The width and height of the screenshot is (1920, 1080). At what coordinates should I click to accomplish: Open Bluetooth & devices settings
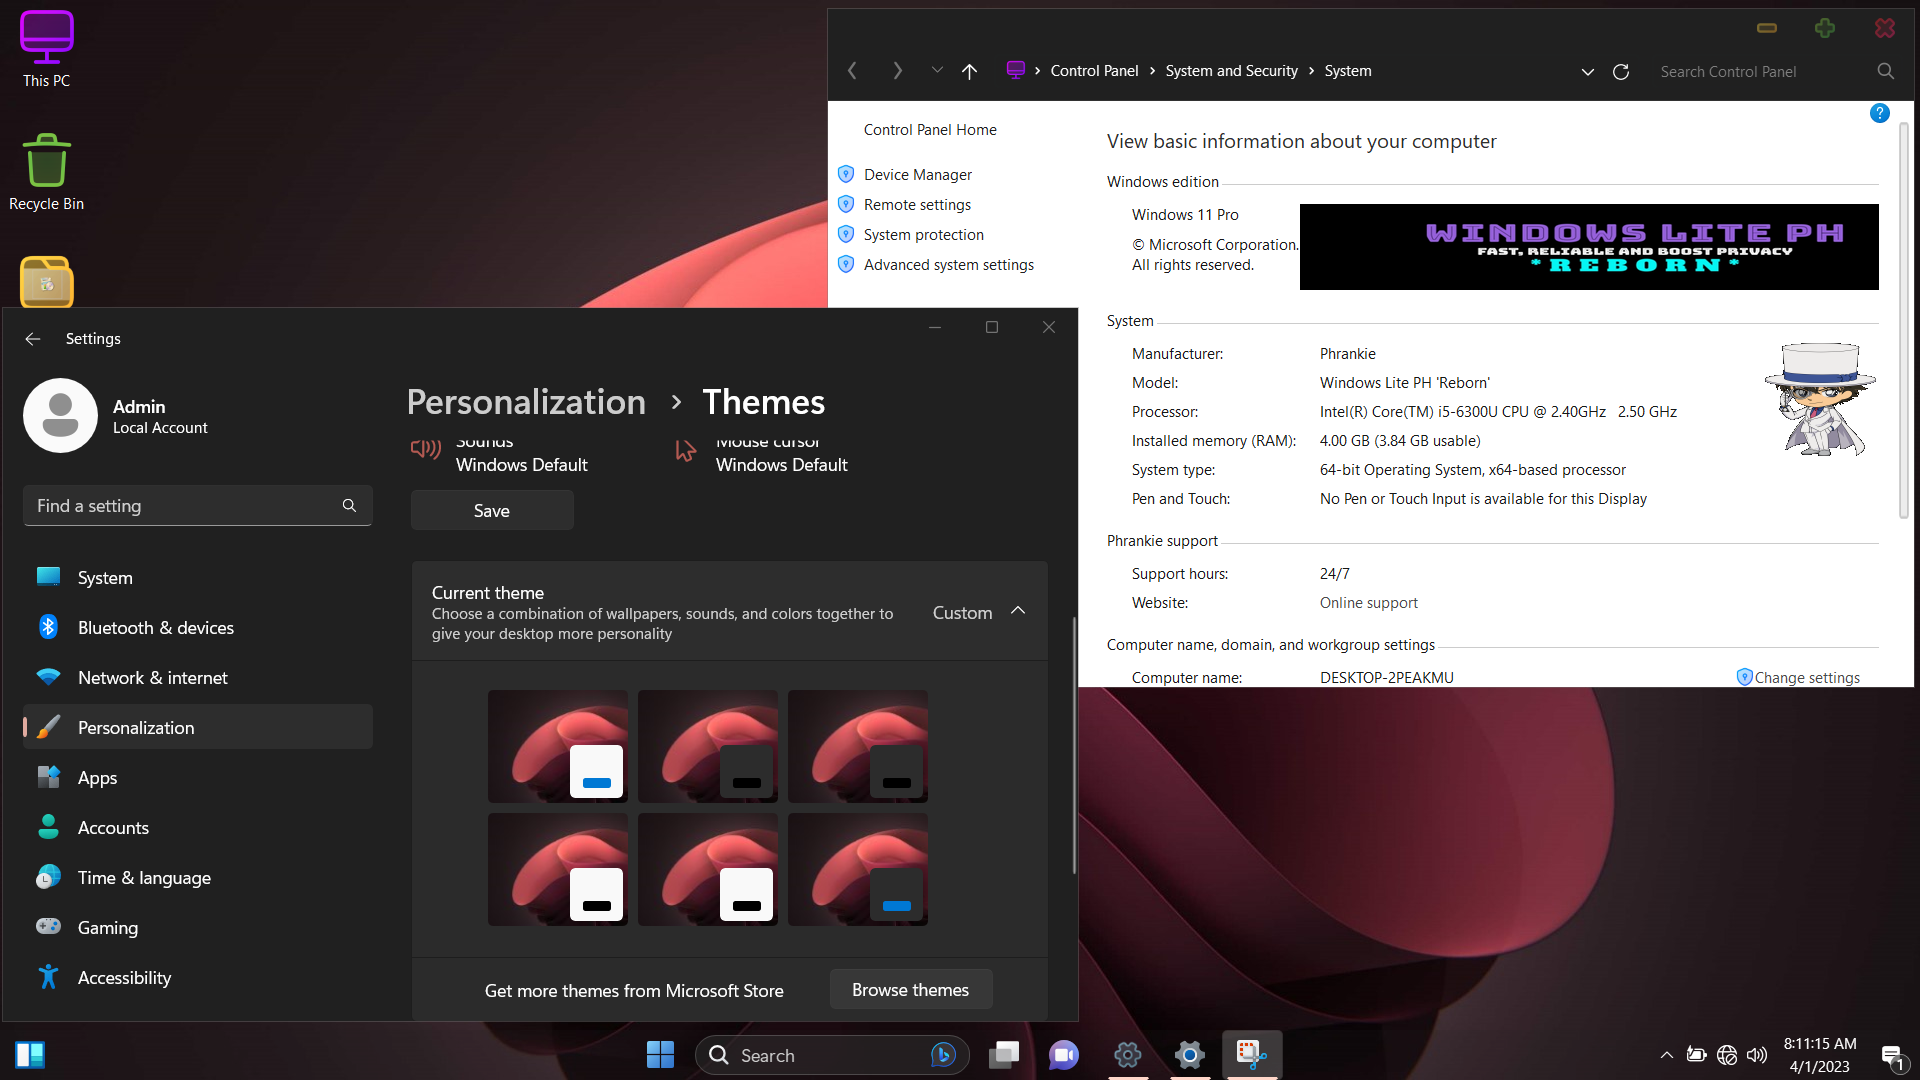pos(197,628)
